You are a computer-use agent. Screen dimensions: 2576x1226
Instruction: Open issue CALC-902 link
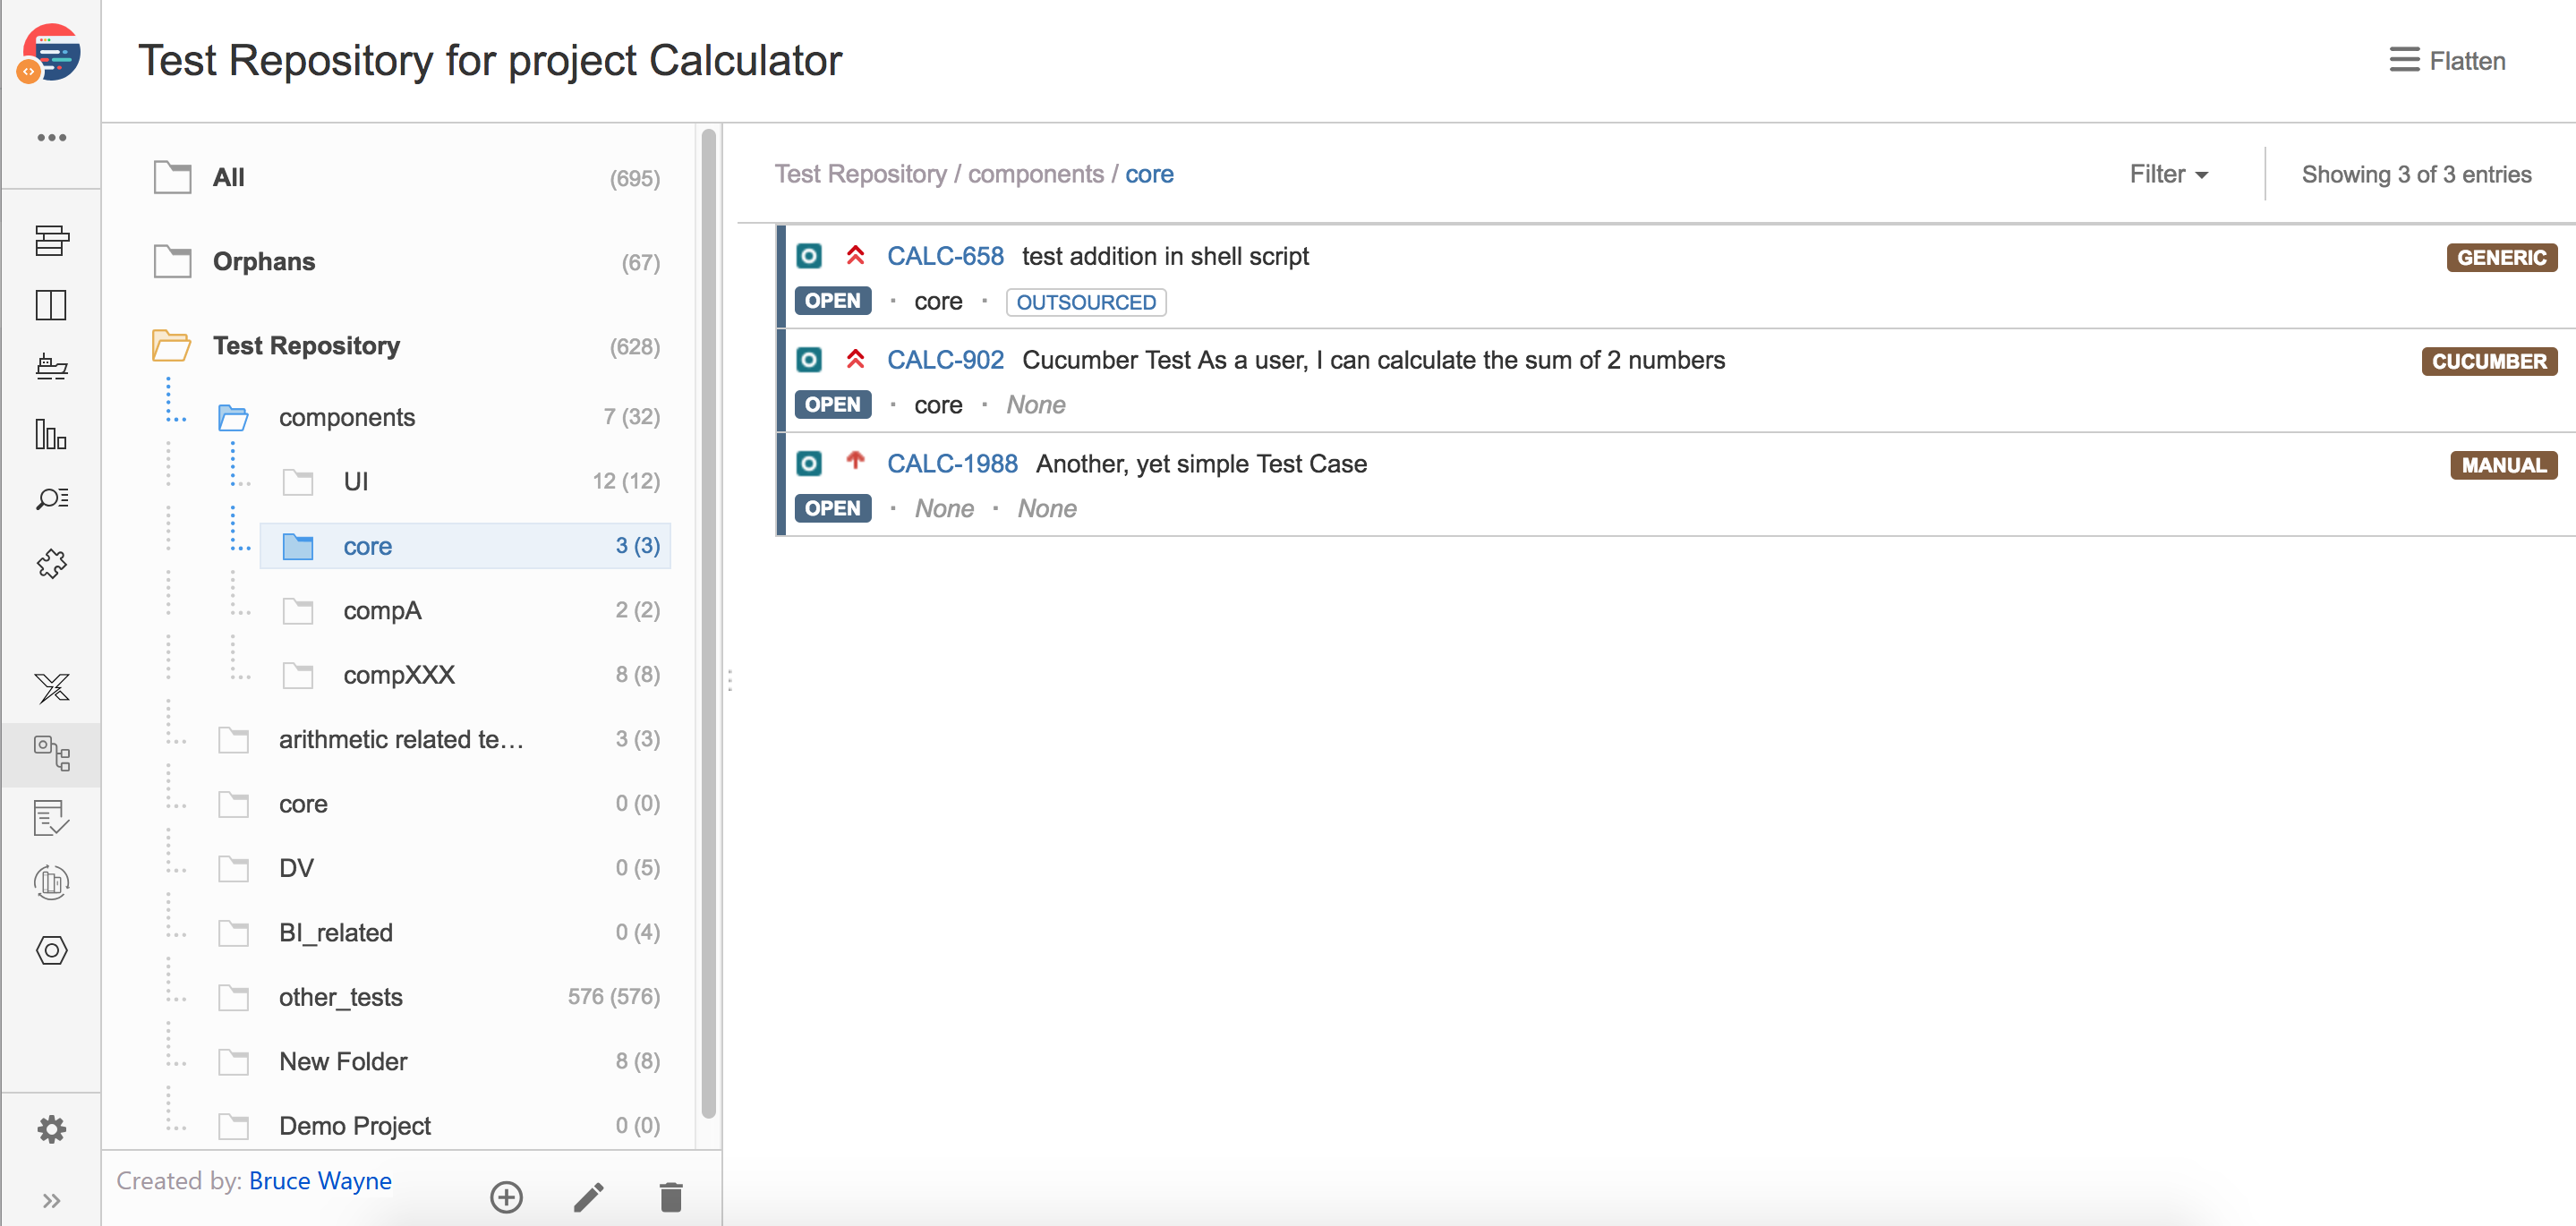coord(945,360)
